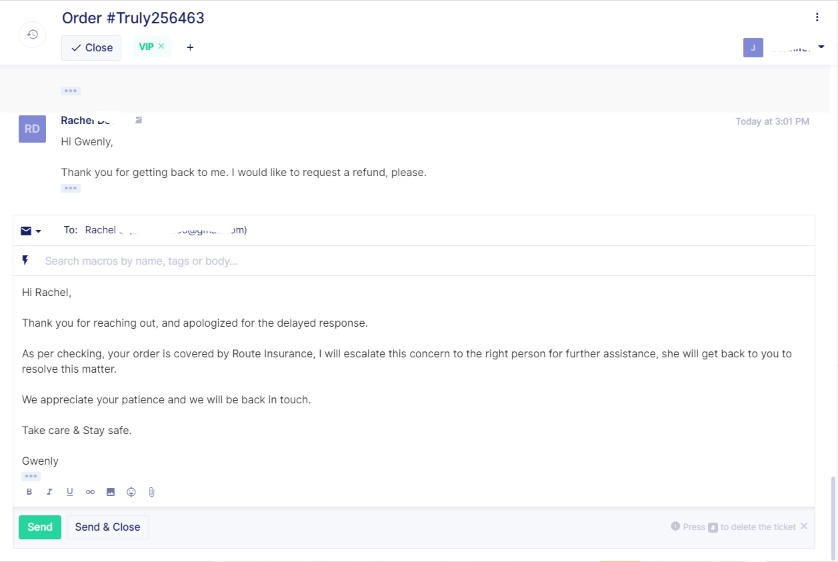
Task: Open the email channel selector dropdown
Action: click(30, 230)
